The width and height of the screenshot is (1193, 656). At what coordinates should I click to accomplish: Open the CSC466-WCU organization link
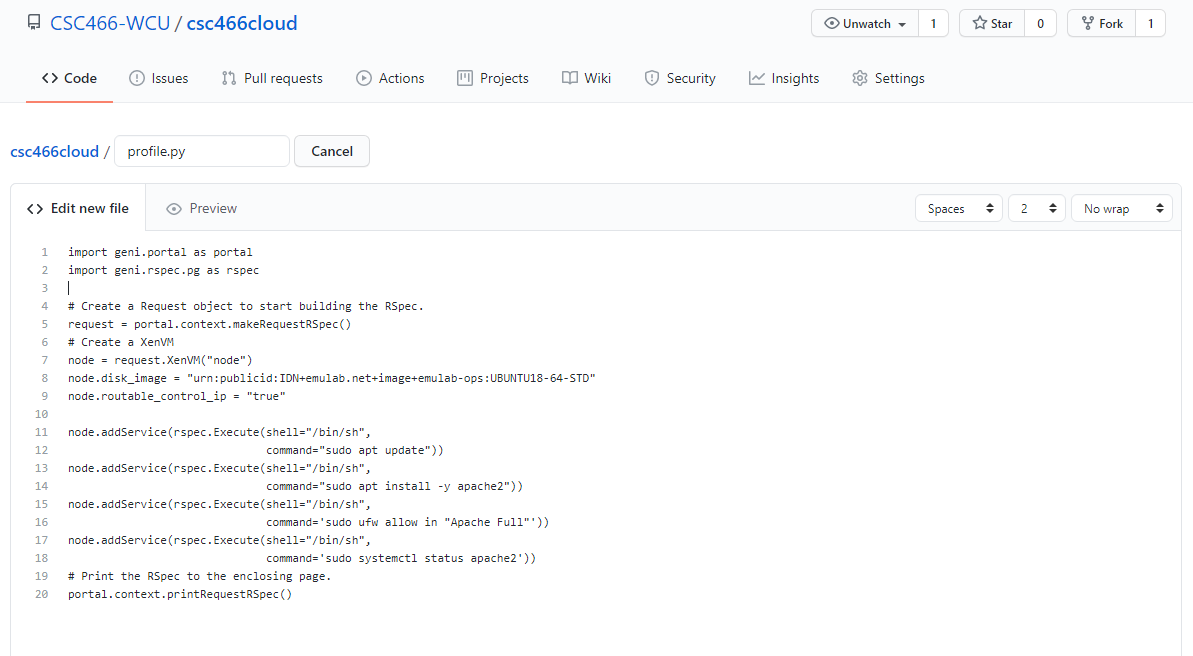[110, 23]
